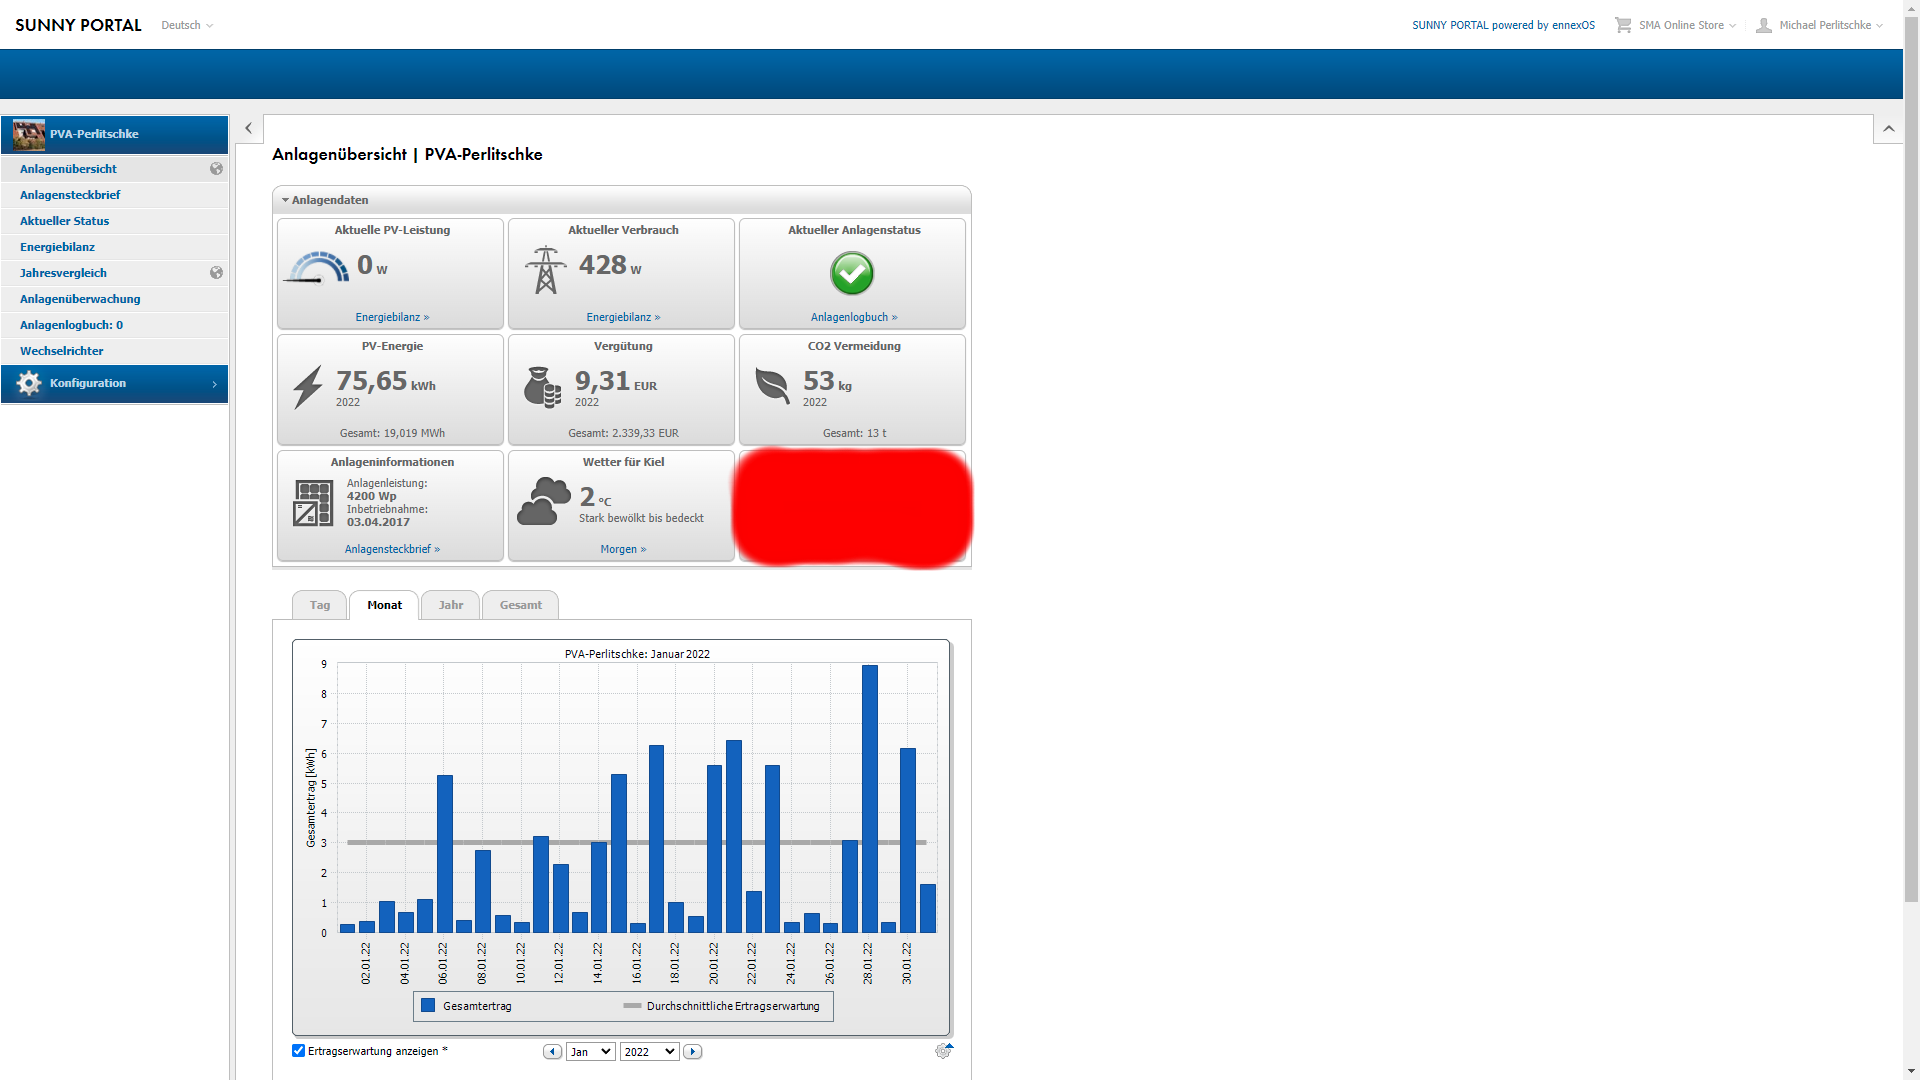The image size is (1920, 1080).
Task: Go to previous month using left arrow
Action: tap(552, 1052)
